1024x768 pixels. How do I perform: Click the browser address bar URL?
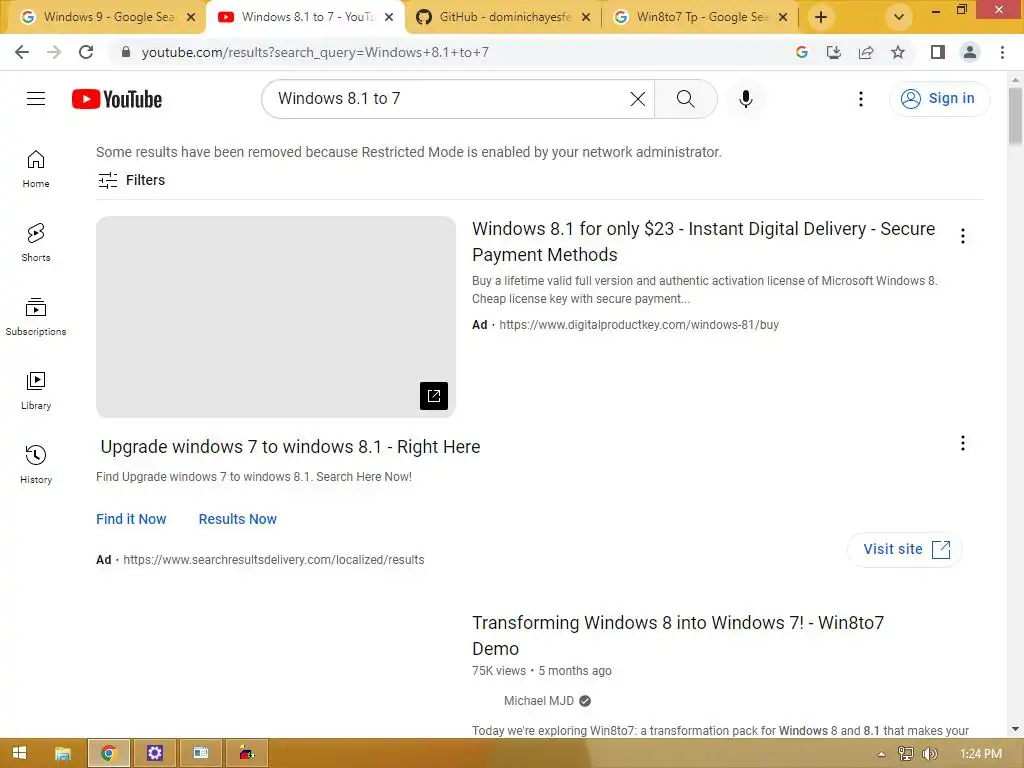tap(315, 52)
